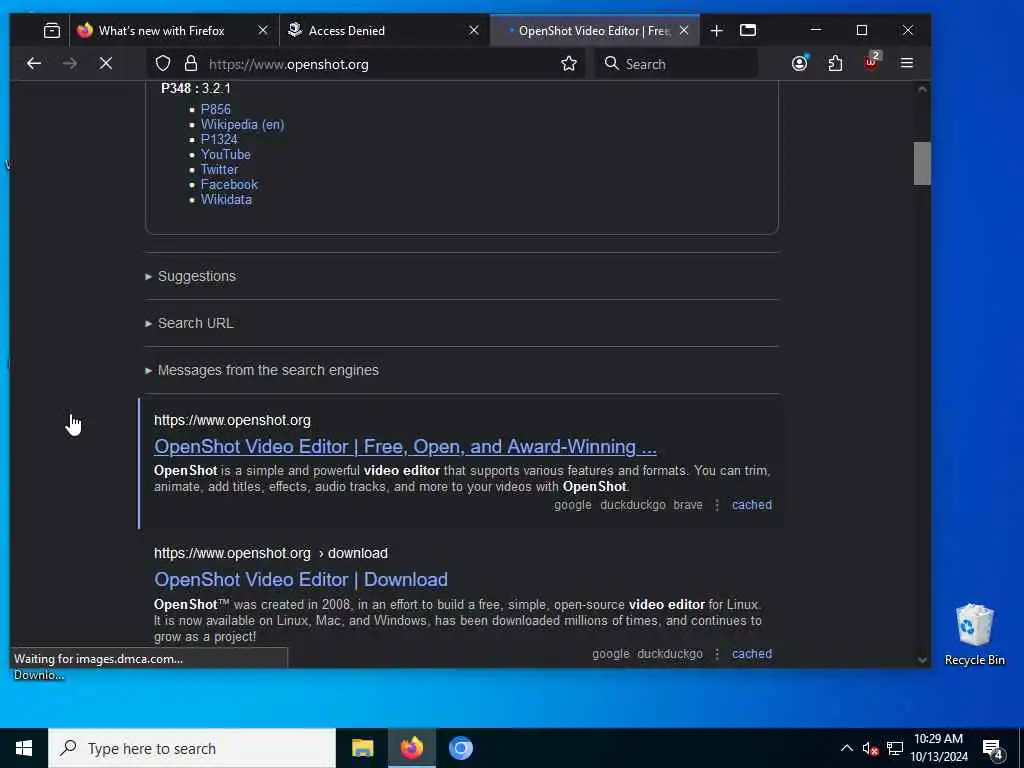The image size is (1024, 768).
Task: Open the uBlock Origin extension icon
Action: tap(871, 62)
